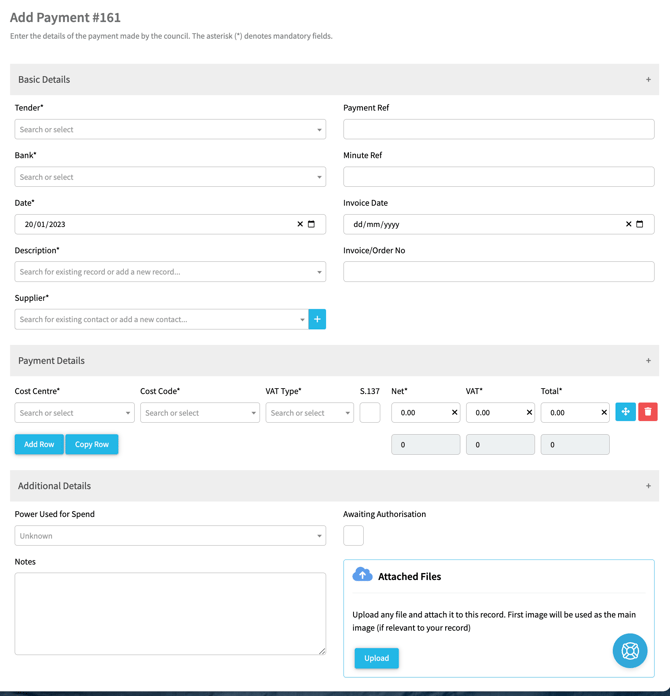Click the date value 20/01/2023
Screen dimensions: 670x696
[x=45, y=224]
